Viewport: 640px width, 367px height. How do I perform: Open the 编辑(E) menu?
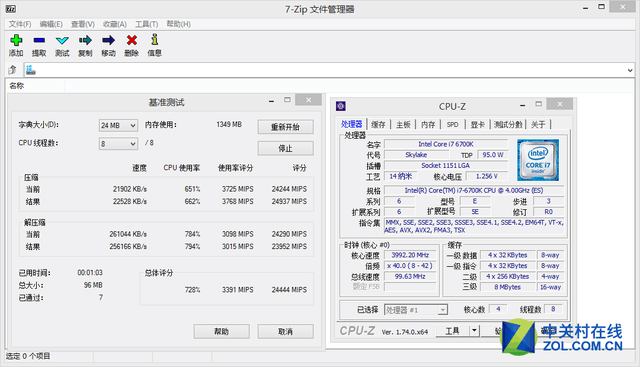[51, 24]
